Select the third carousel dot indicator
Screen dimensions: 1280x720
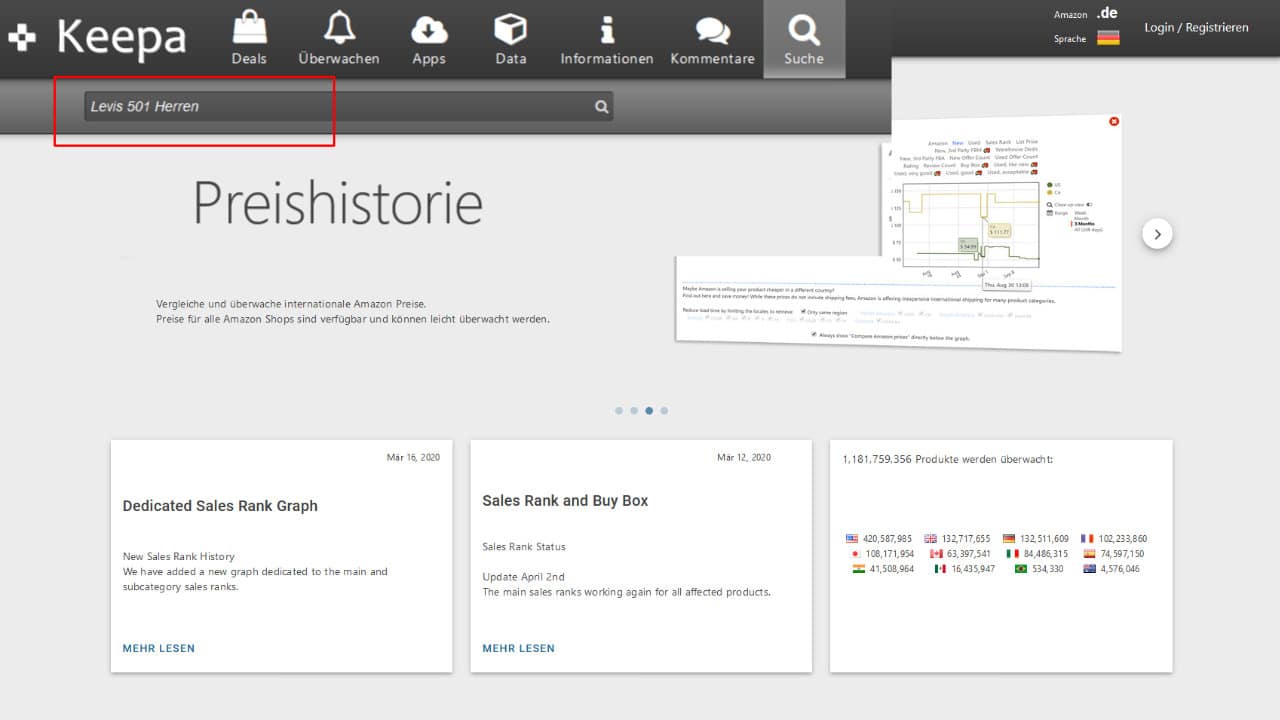pyautogui.click(x=649, y=410)
